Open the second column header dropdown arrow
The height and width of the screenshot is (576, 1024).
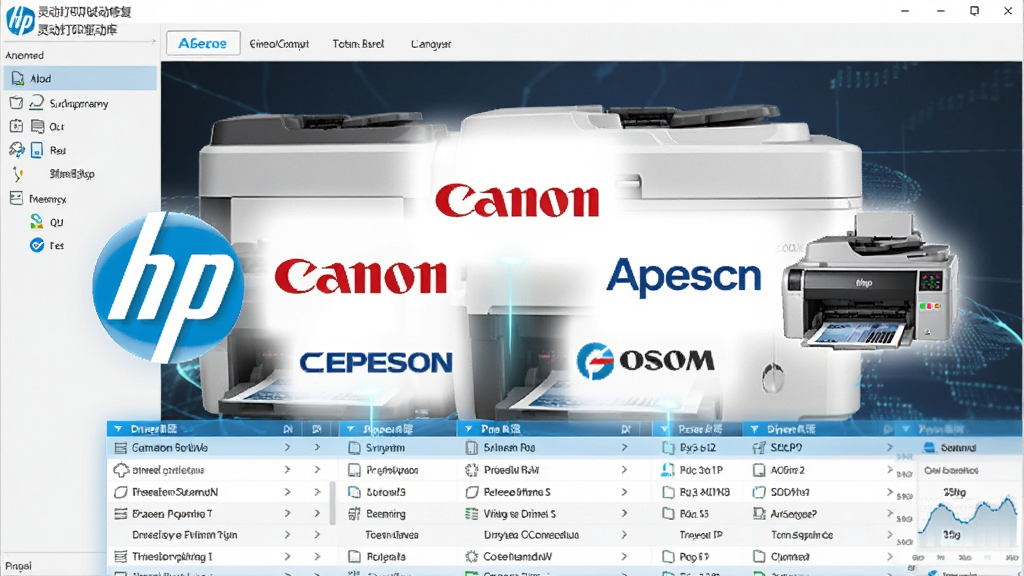pos(351,429)
